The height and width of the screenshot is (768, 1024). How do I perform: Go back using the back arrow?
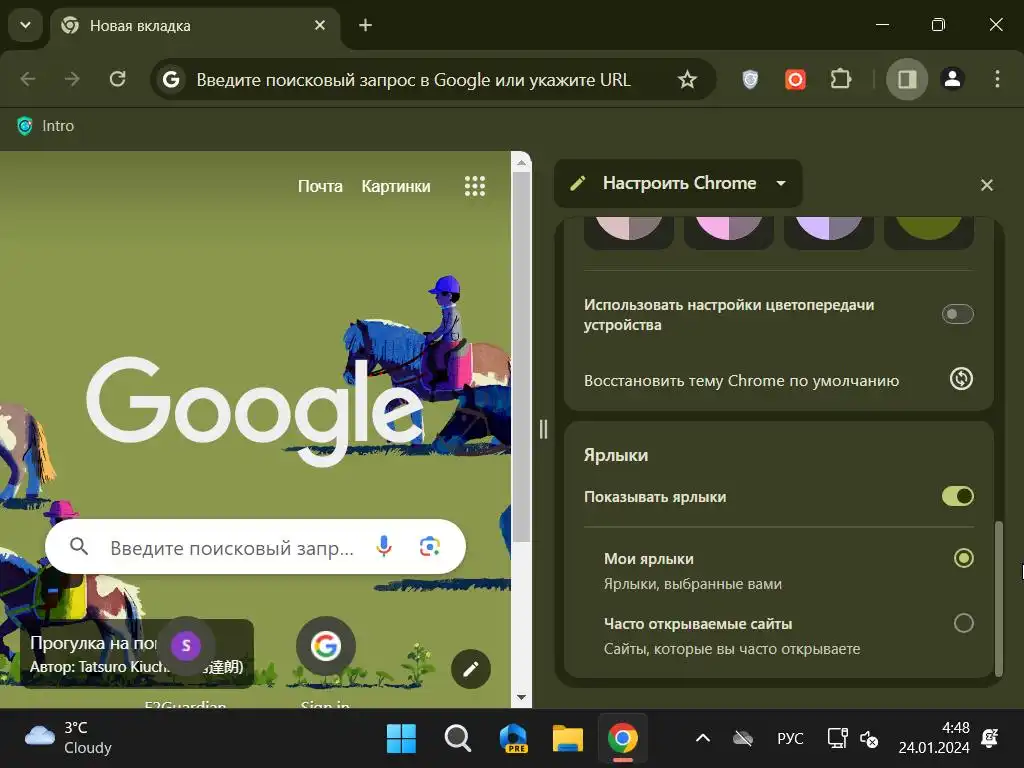pyautogui.click(x=28, y=79)
